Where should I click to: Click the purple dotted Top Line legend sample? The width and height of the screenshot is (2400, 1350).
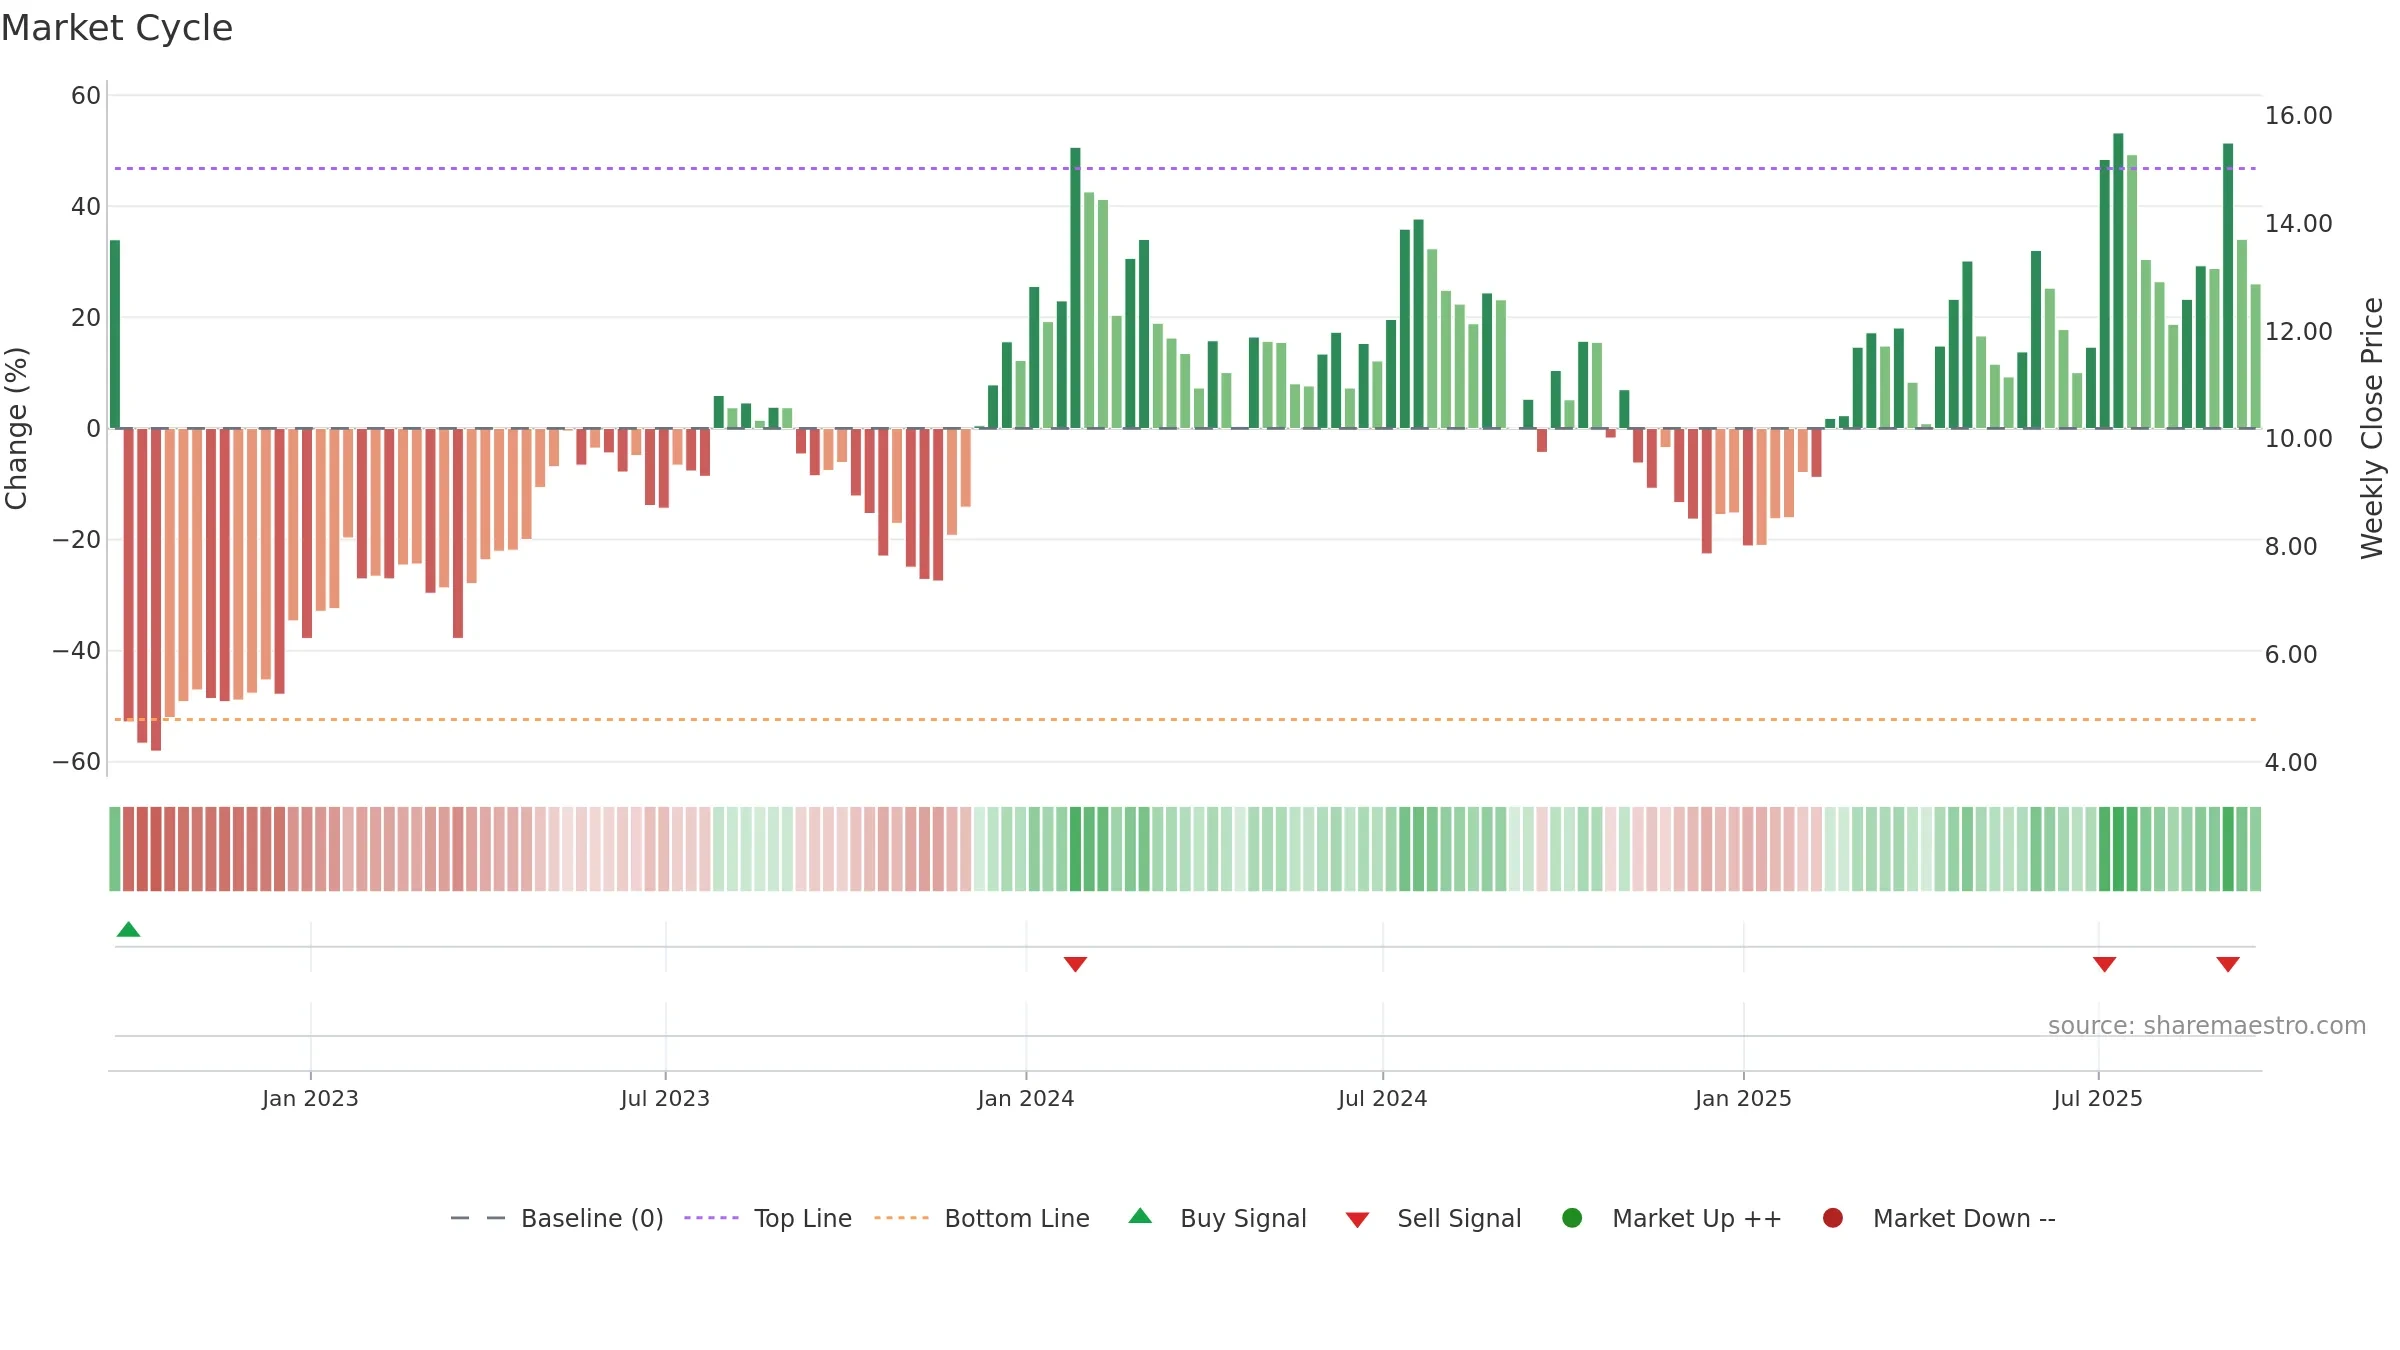coord(711,1218)
